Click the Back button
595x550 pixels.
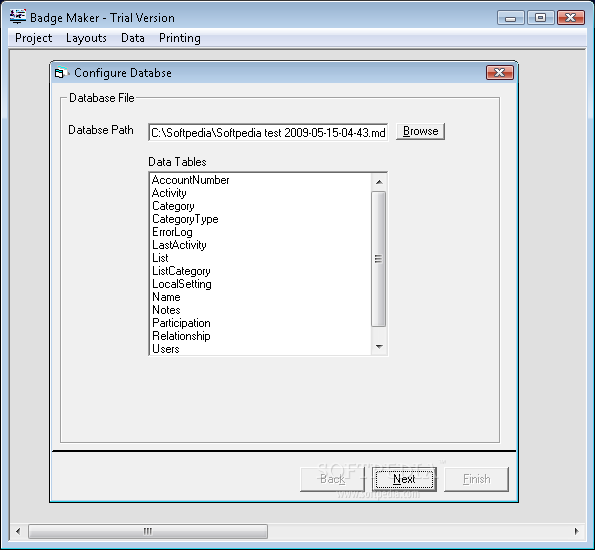pos(332,479)
